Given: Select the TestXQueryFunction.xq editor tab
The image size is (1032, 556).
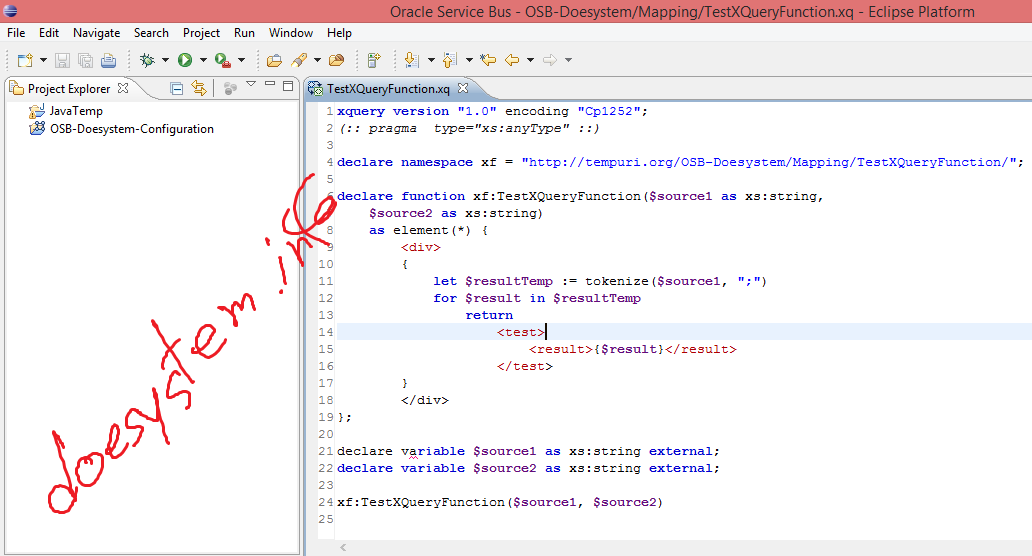Looking at the screenshot, I should (x=388, y=89).
